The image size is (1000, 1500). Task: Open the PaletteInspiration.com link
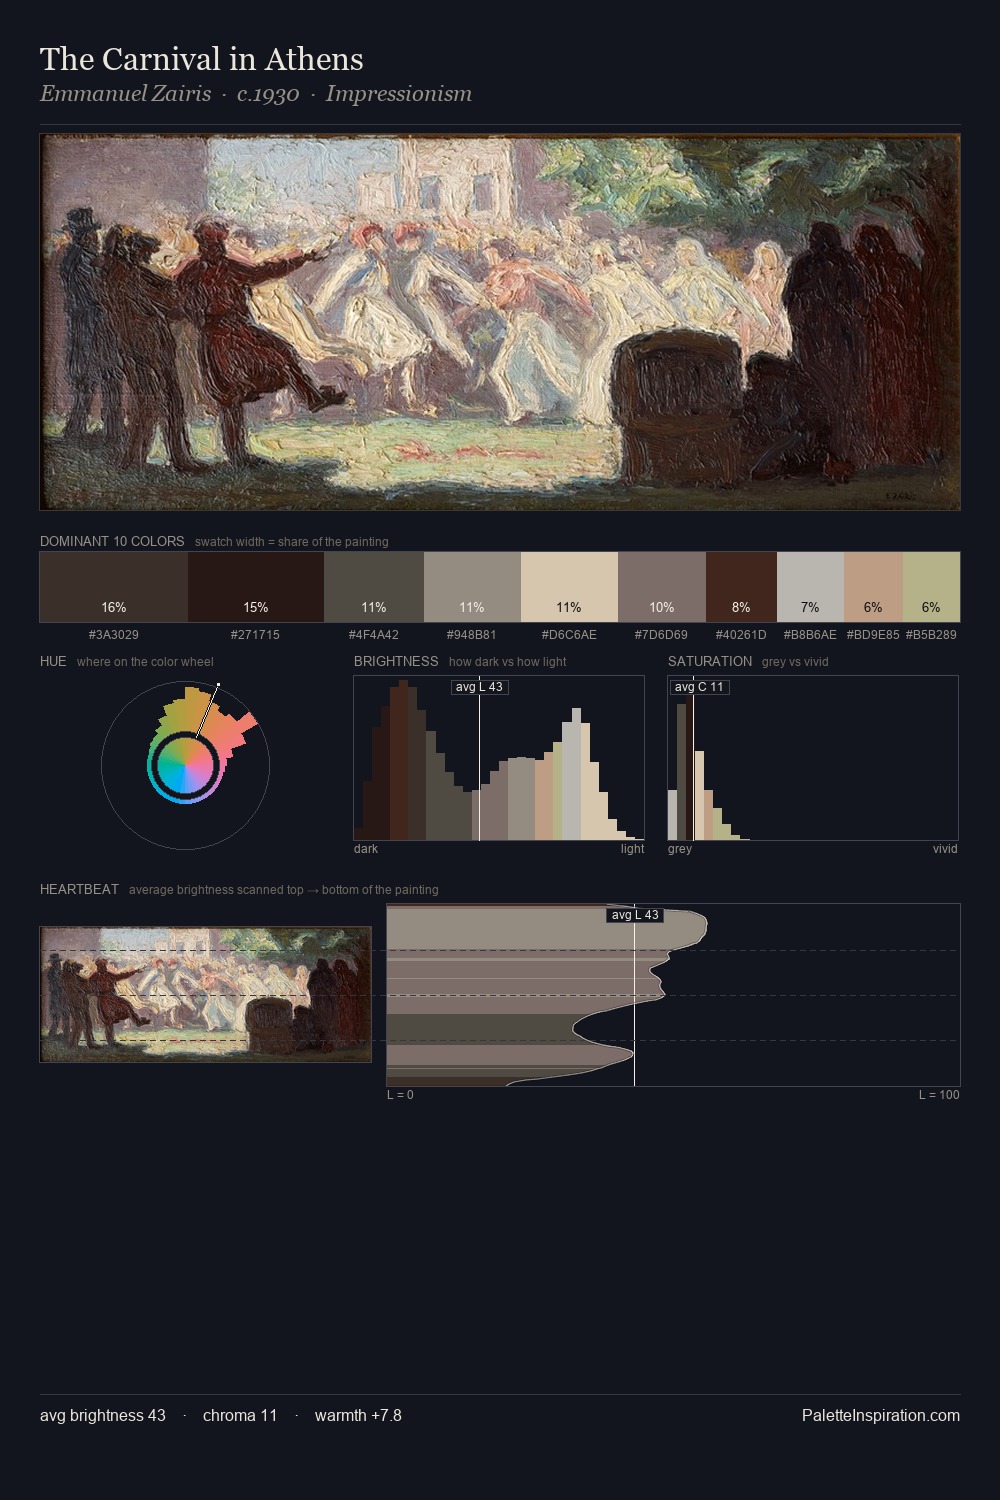881,1415
